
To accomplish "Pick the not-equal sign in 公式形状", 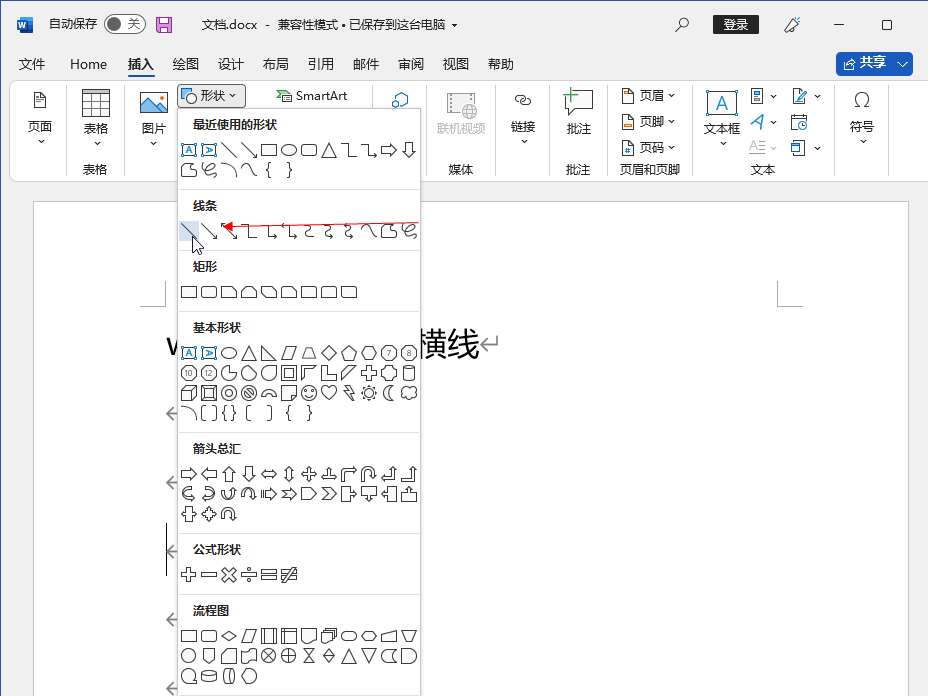I will click(x=289, y=575).
